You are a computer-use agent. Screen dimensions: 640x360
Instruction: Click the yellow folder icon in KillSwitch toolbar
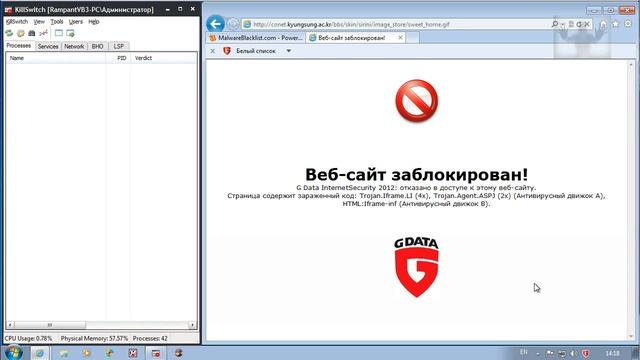click(x=20, y=33)
